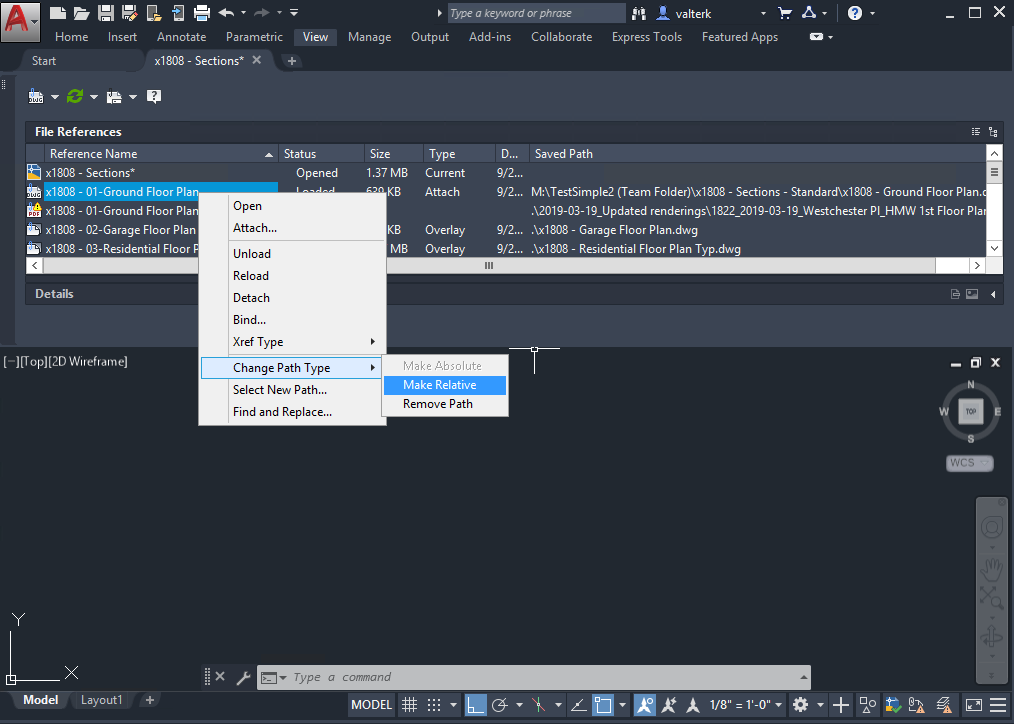
Task: Save the drawing with the Save icon
Action: click(105, 12)
